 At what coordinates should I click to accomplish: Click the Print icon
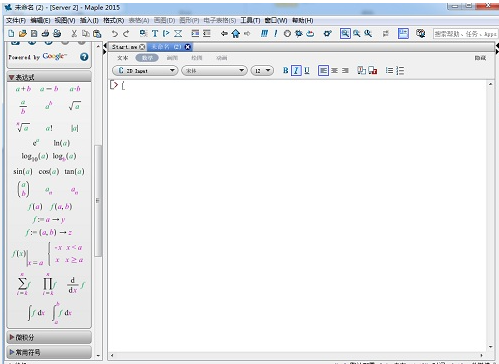click(45, 33)
